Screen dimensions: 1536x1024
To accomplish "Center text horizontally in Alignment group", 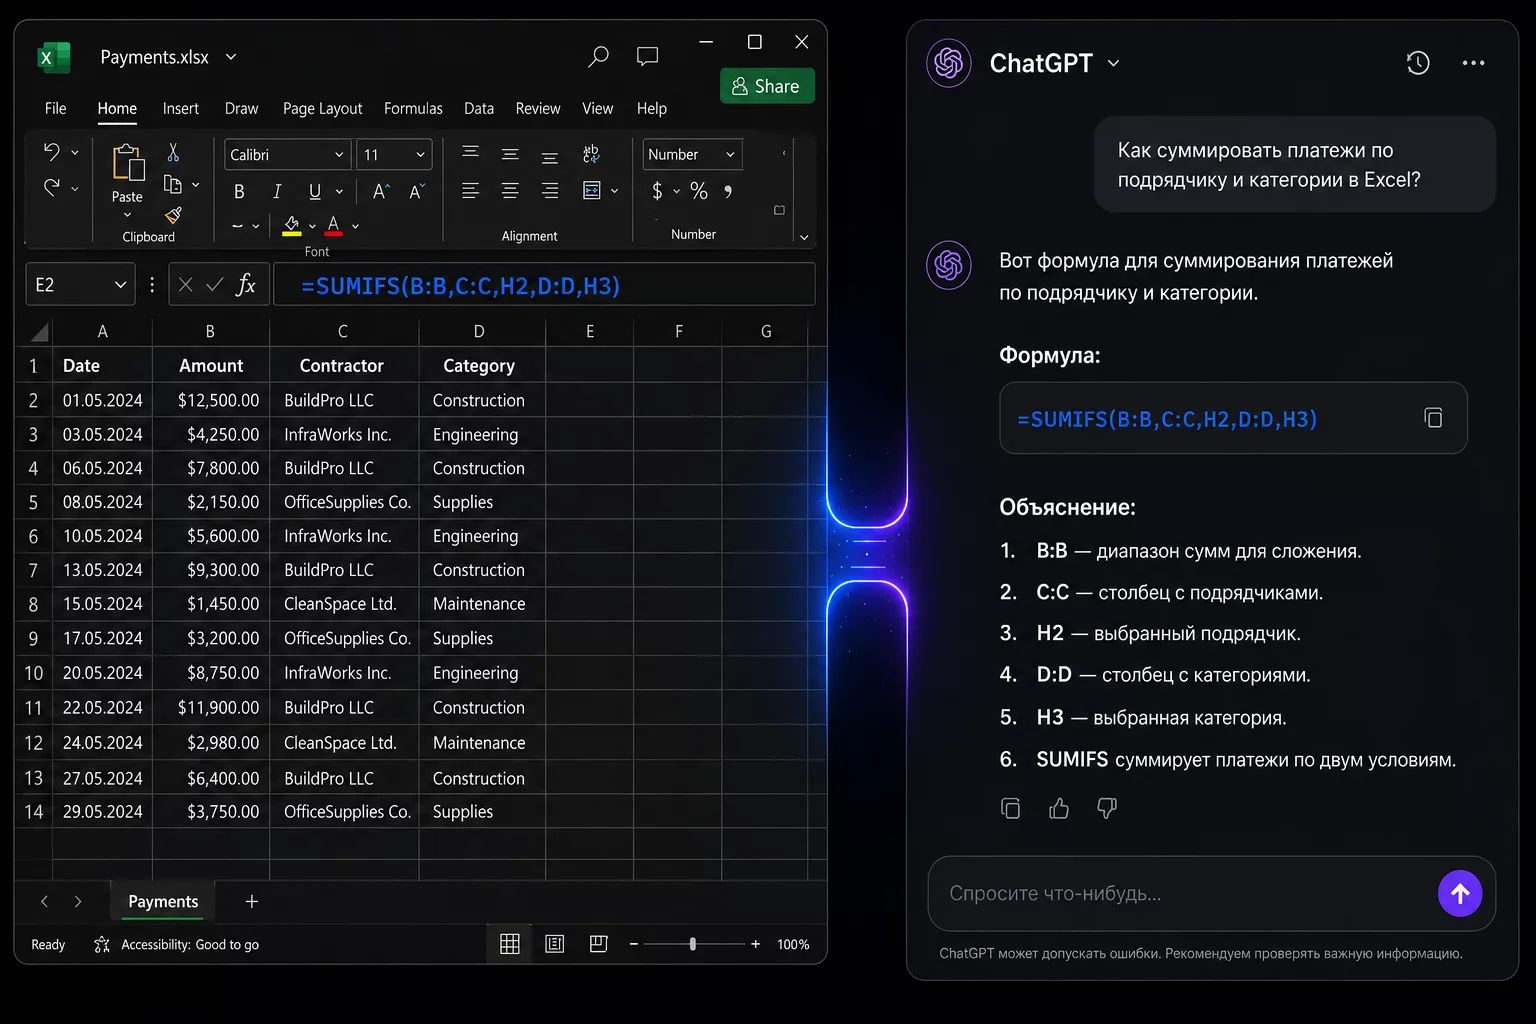I will coord(510,190).
